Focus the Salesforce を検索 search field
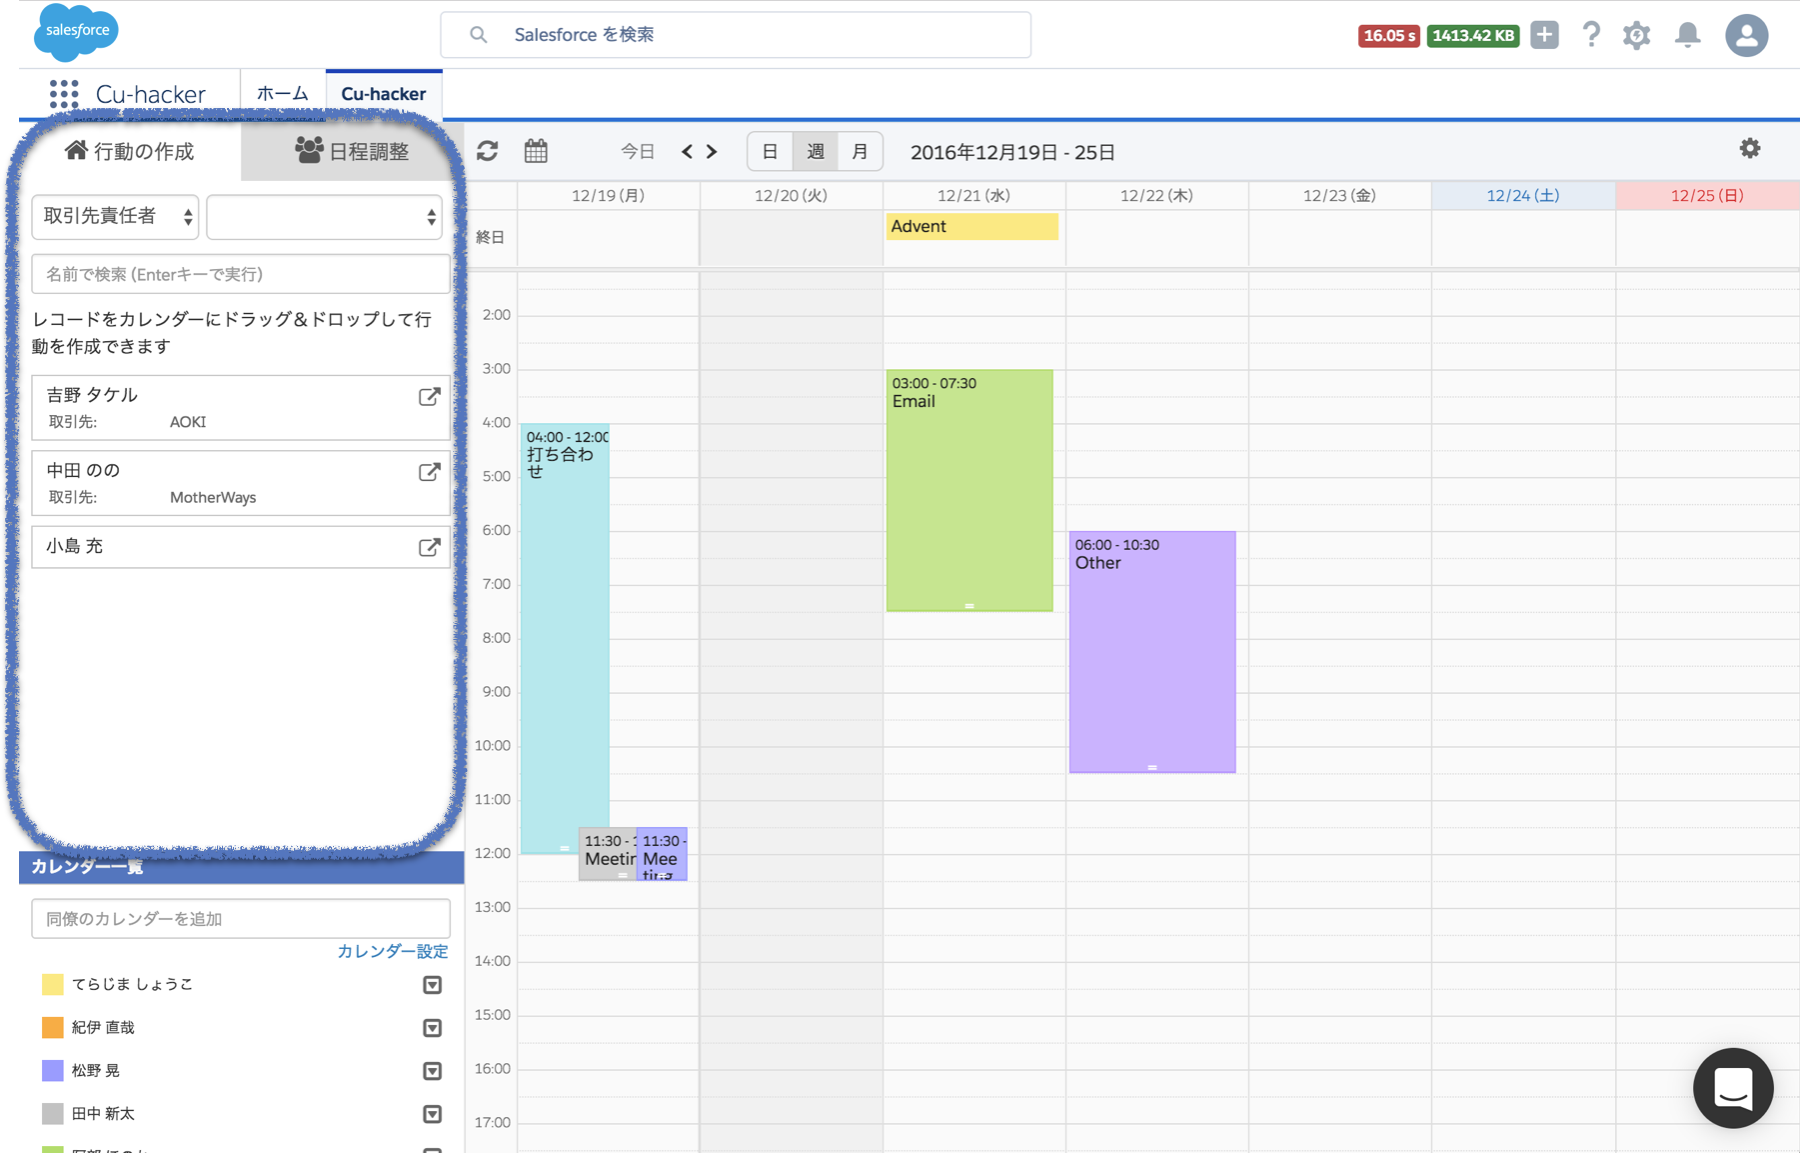The image size is (1800, 1158). point(736,35)
